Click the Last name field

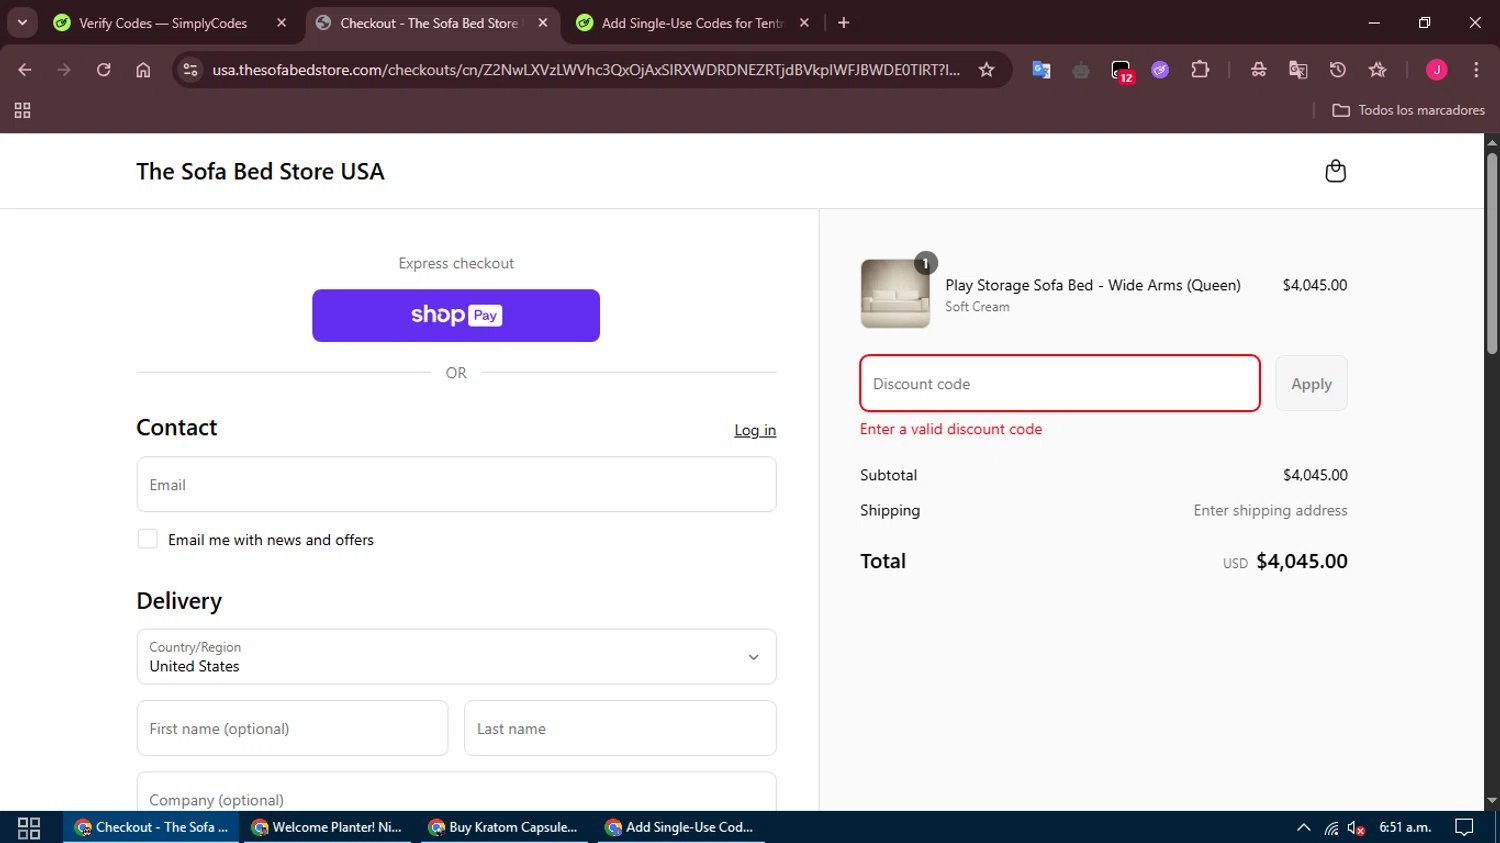pyautogui.click(x=620, y=728)
